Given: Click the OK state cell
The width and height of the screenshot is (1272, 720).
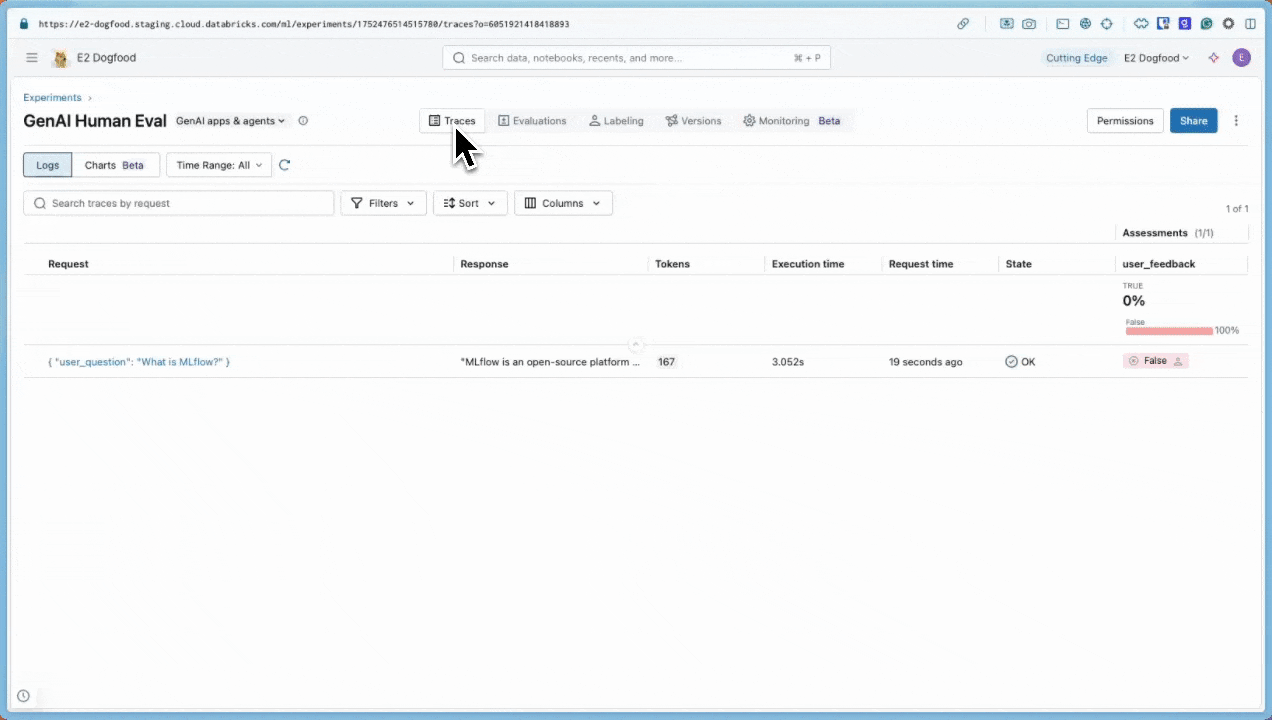Looking at the screenshot, I should click(x=1020, y=362).
